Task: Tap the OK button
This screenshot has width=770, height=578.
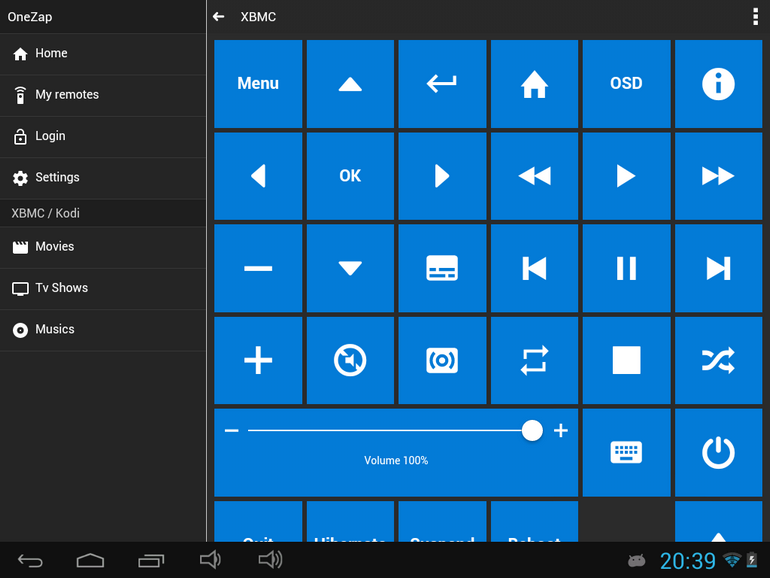Action: (x=350, y=176)
